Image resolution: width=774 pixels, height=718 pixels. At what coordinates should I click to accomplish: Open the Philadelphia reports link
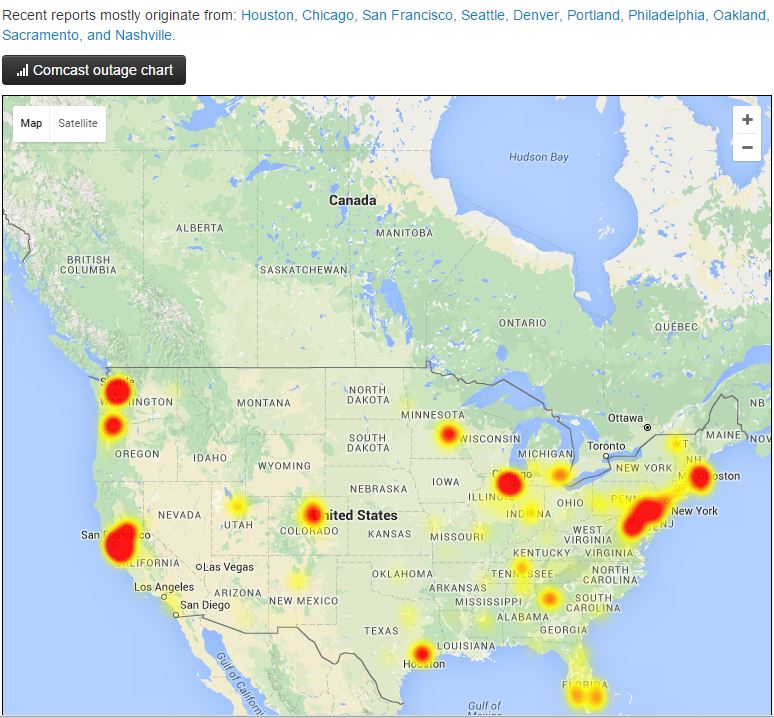click(666, 15)
